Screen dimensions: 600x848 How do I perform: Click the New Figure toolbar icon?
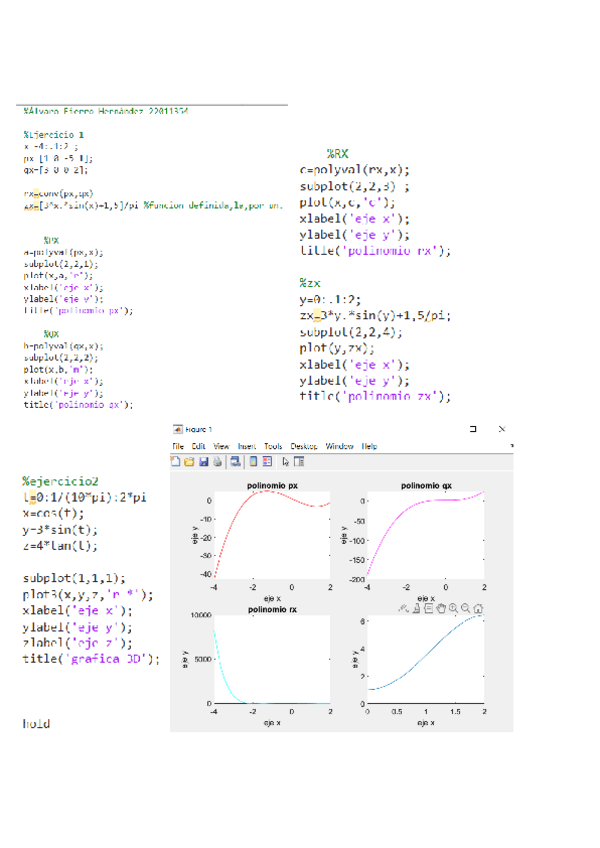pos(176,462)
